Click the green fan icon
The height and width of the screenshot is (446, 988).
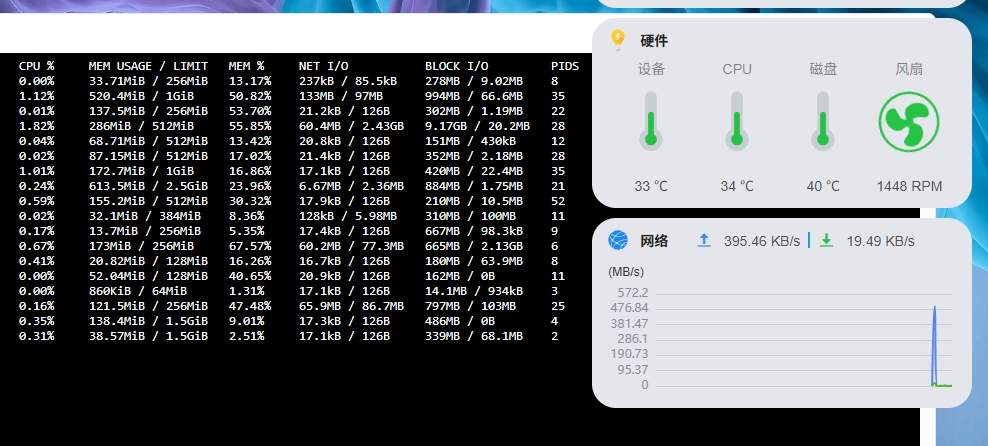[x=909, y=122]
